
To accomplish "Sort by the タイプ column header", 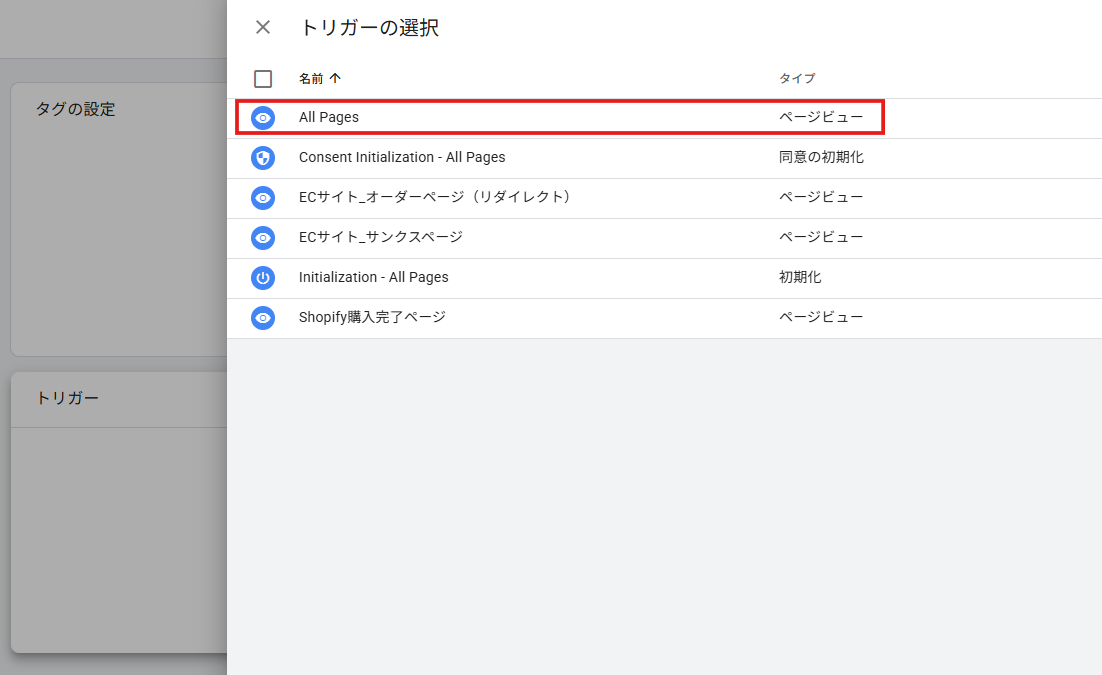I will pos(797,78).
